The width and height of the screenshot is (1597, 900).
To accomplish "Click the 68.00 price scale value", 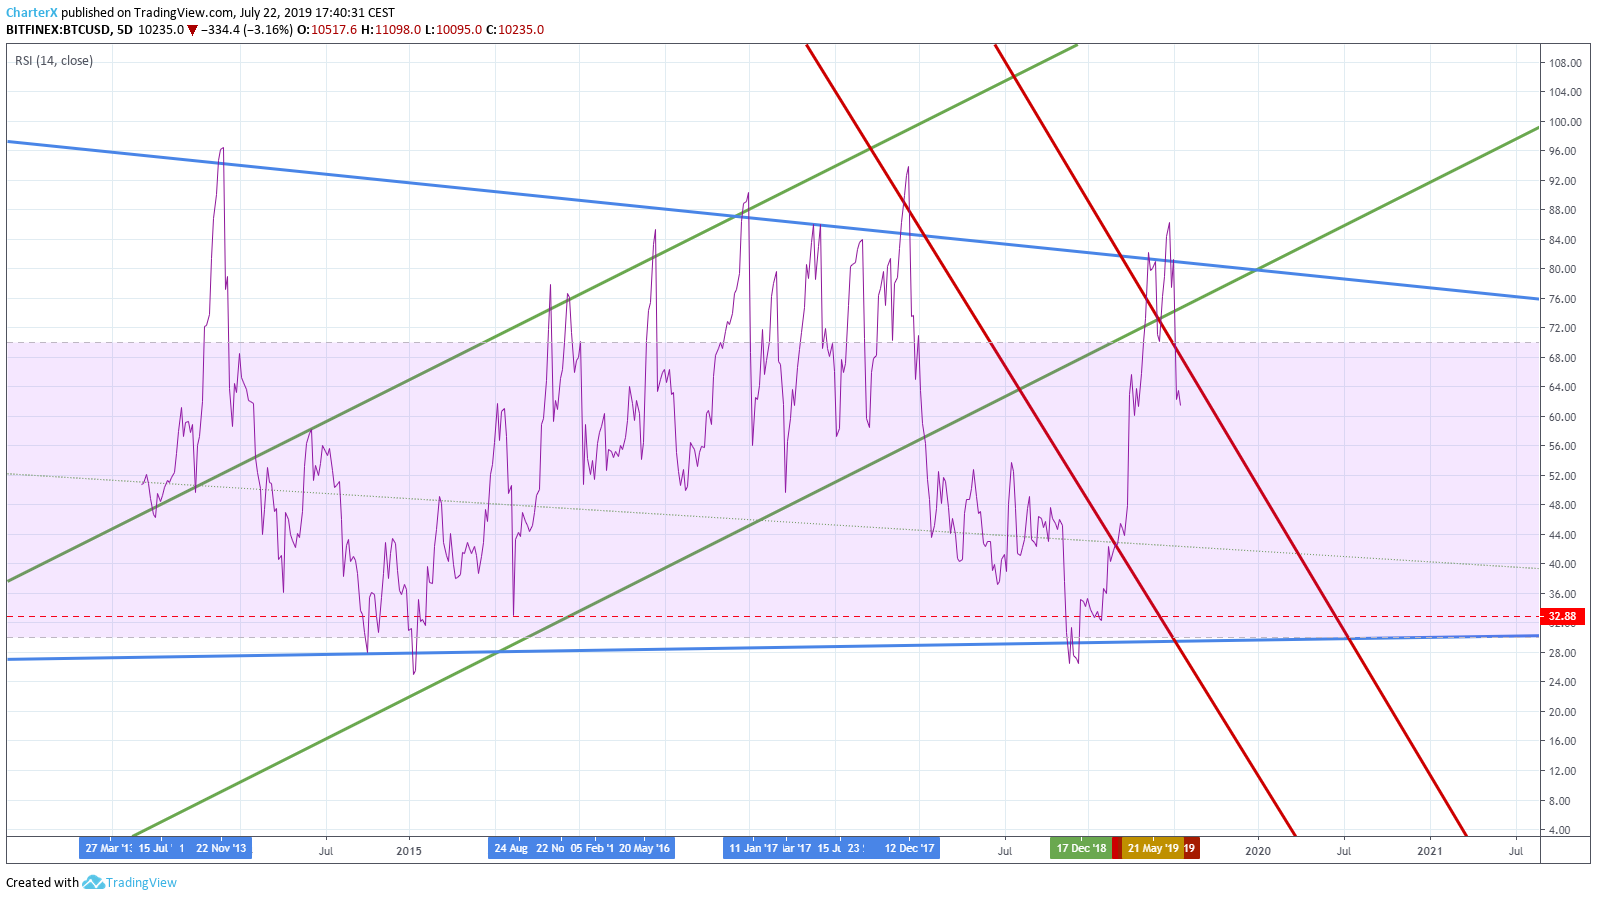I will [x=1562, y=358].
